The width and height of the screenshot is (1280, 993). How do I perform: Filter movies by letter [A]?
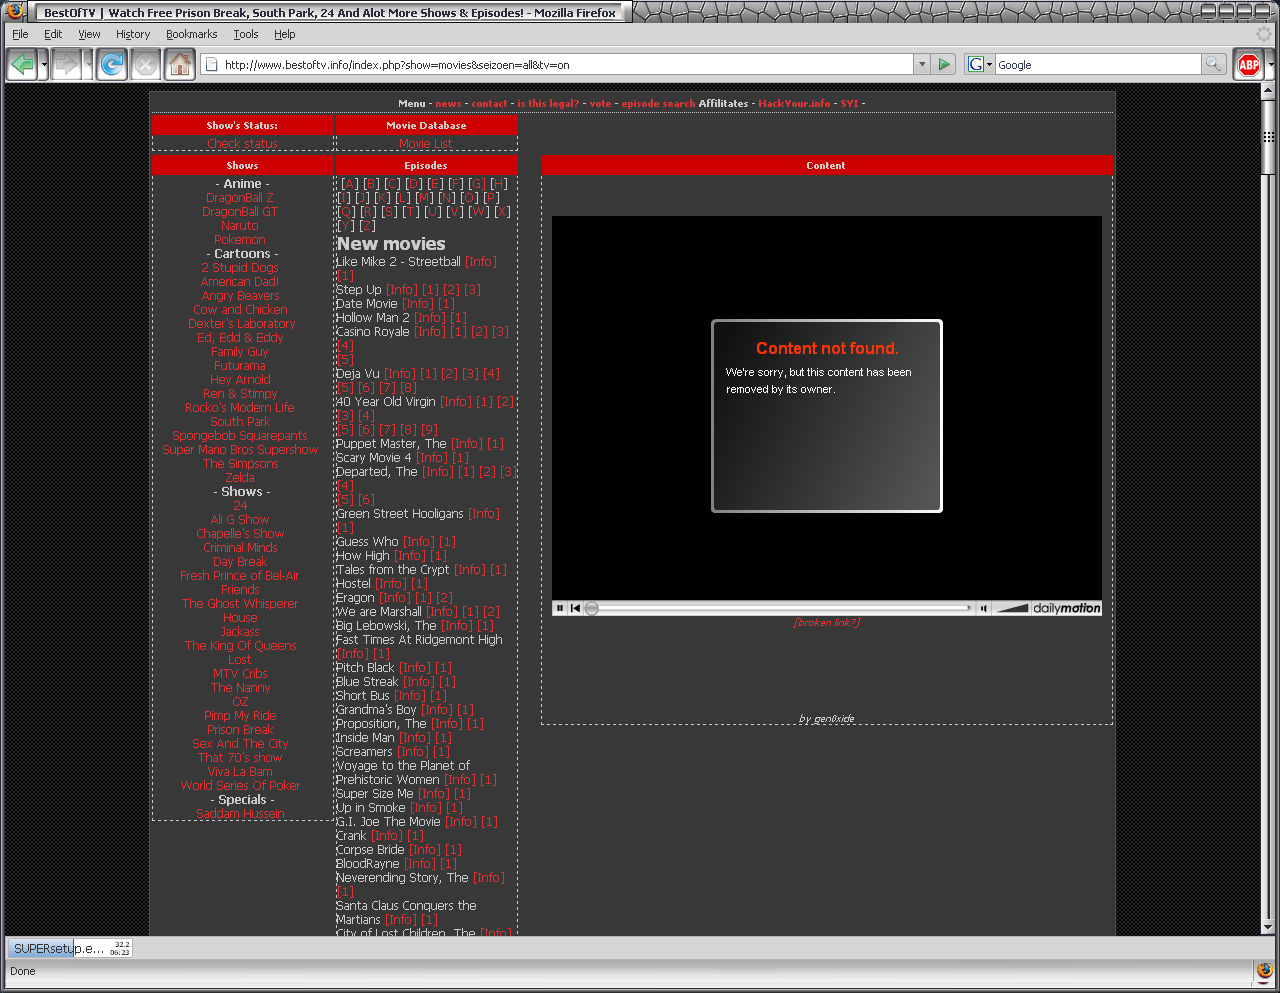point(350,184)
